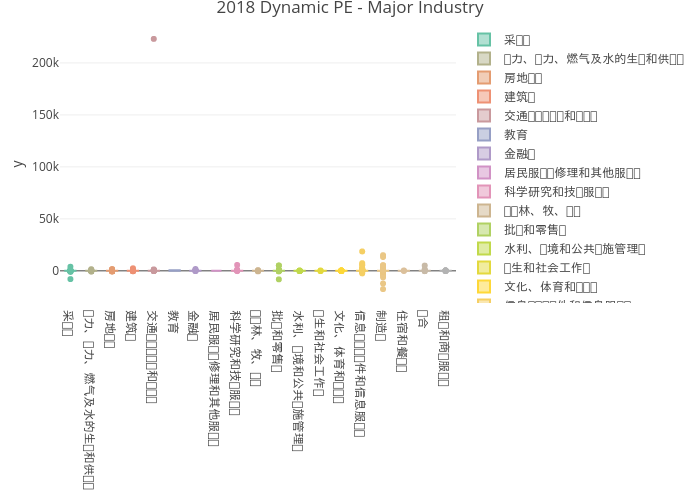This screenshot has height=500, width=700.
Task: Select the highest yellow-orange point in 信息 column
Action: tap(362, 251)
